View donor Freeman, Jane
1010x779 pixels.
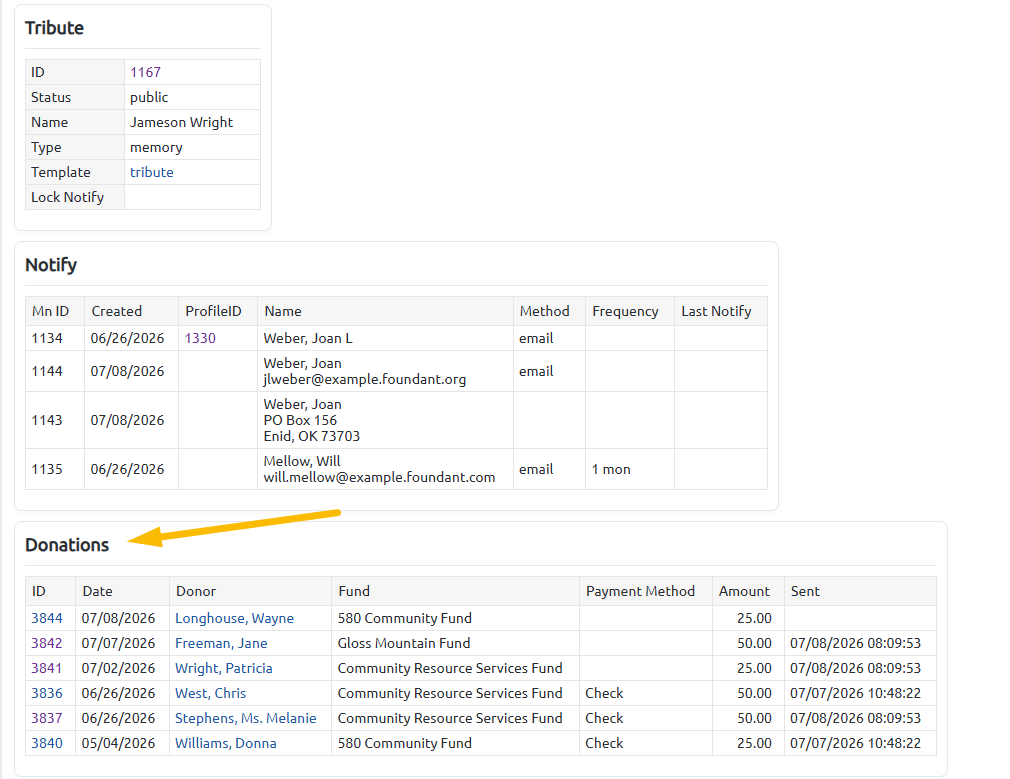tap(221, 643)
